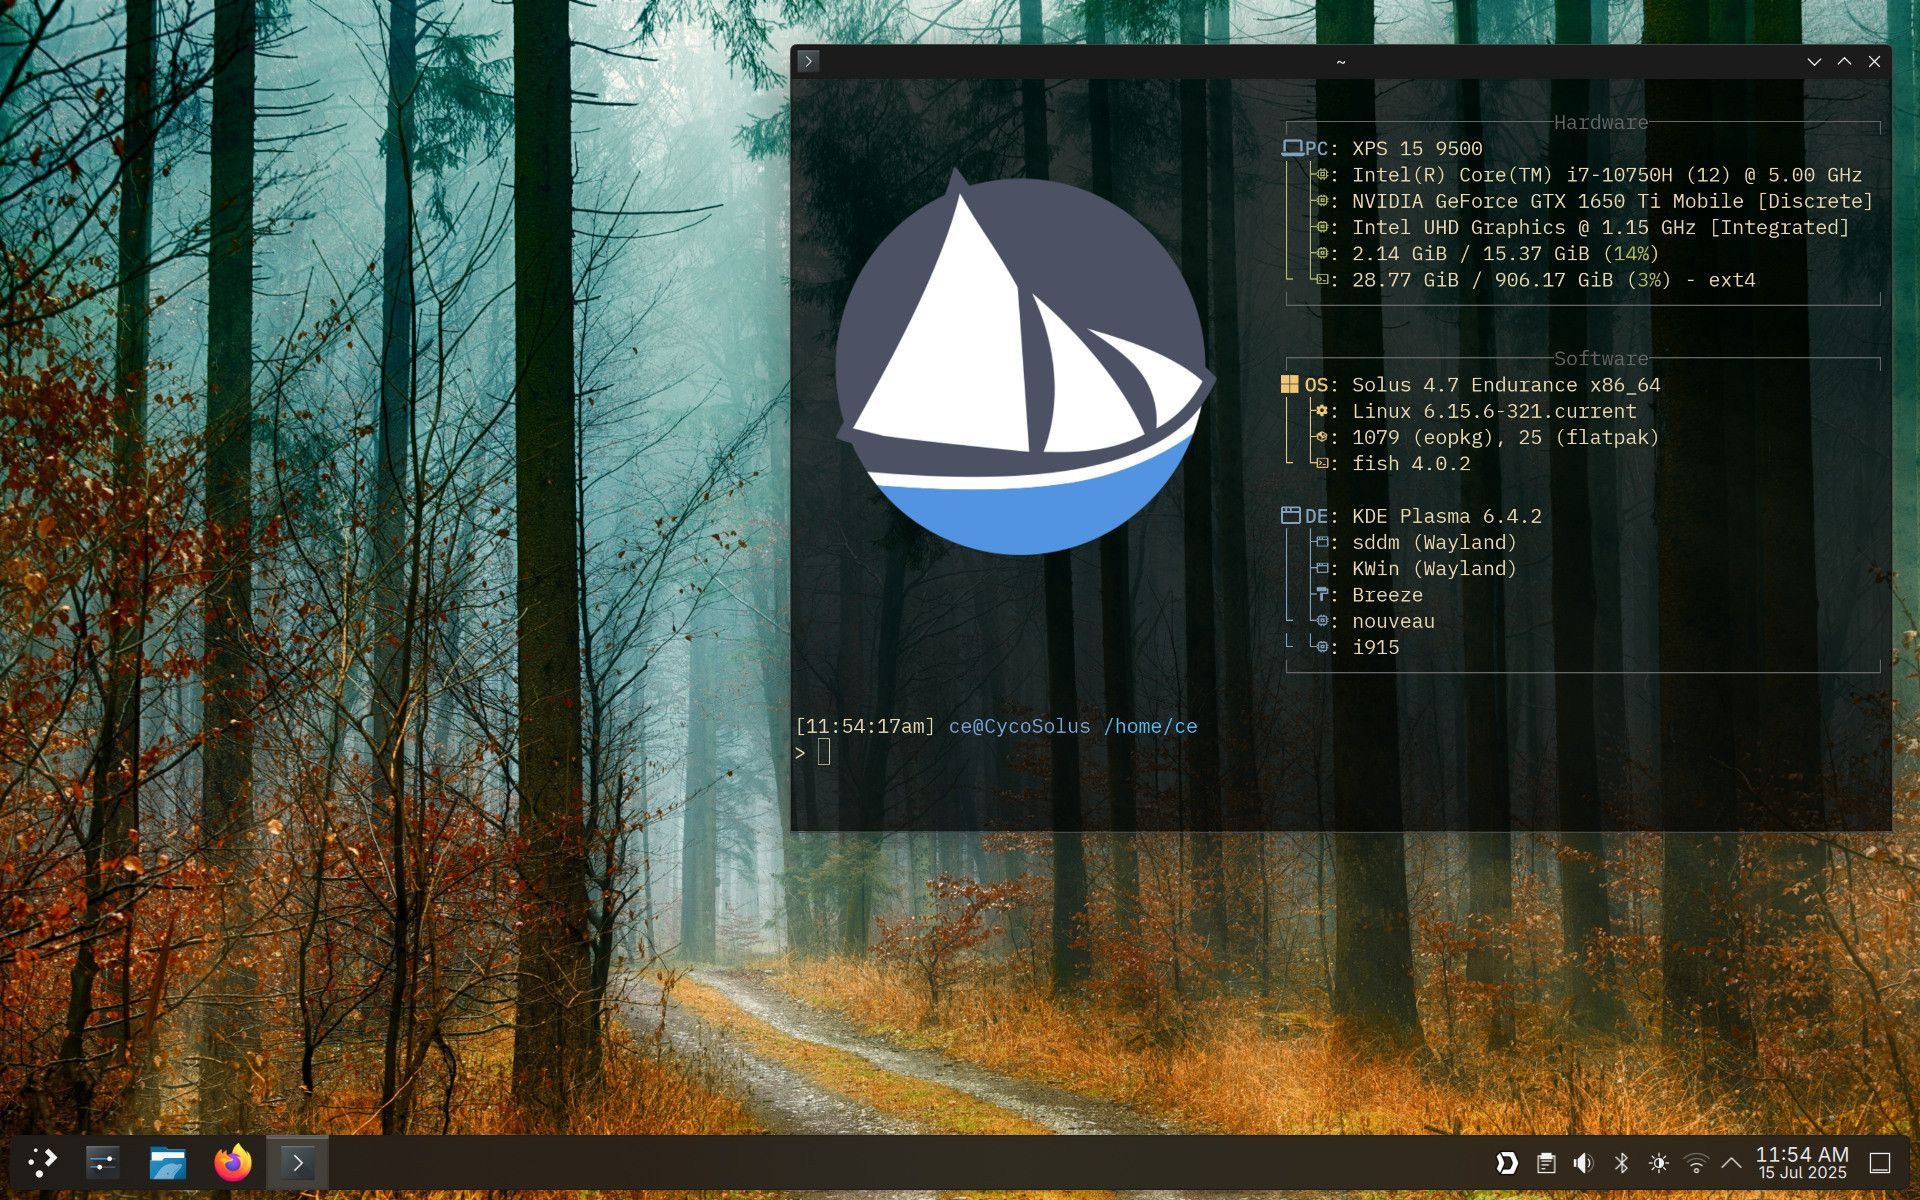Select the Konsole task in taskbar
Image resolution: width=1920 pixels, height=1200 pixels.
(297, 1162)
